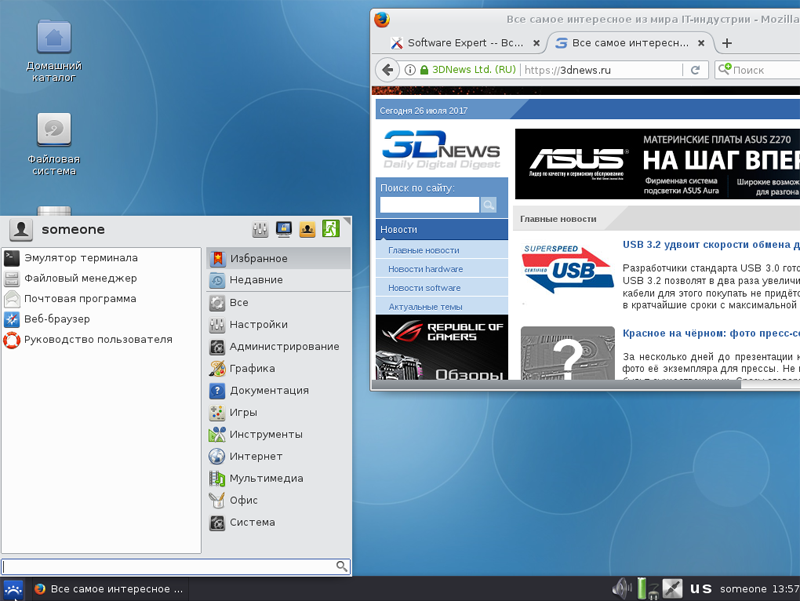Click the Firefox back arrow button
The image size is (800, 601).
click(x=388, y=70)
